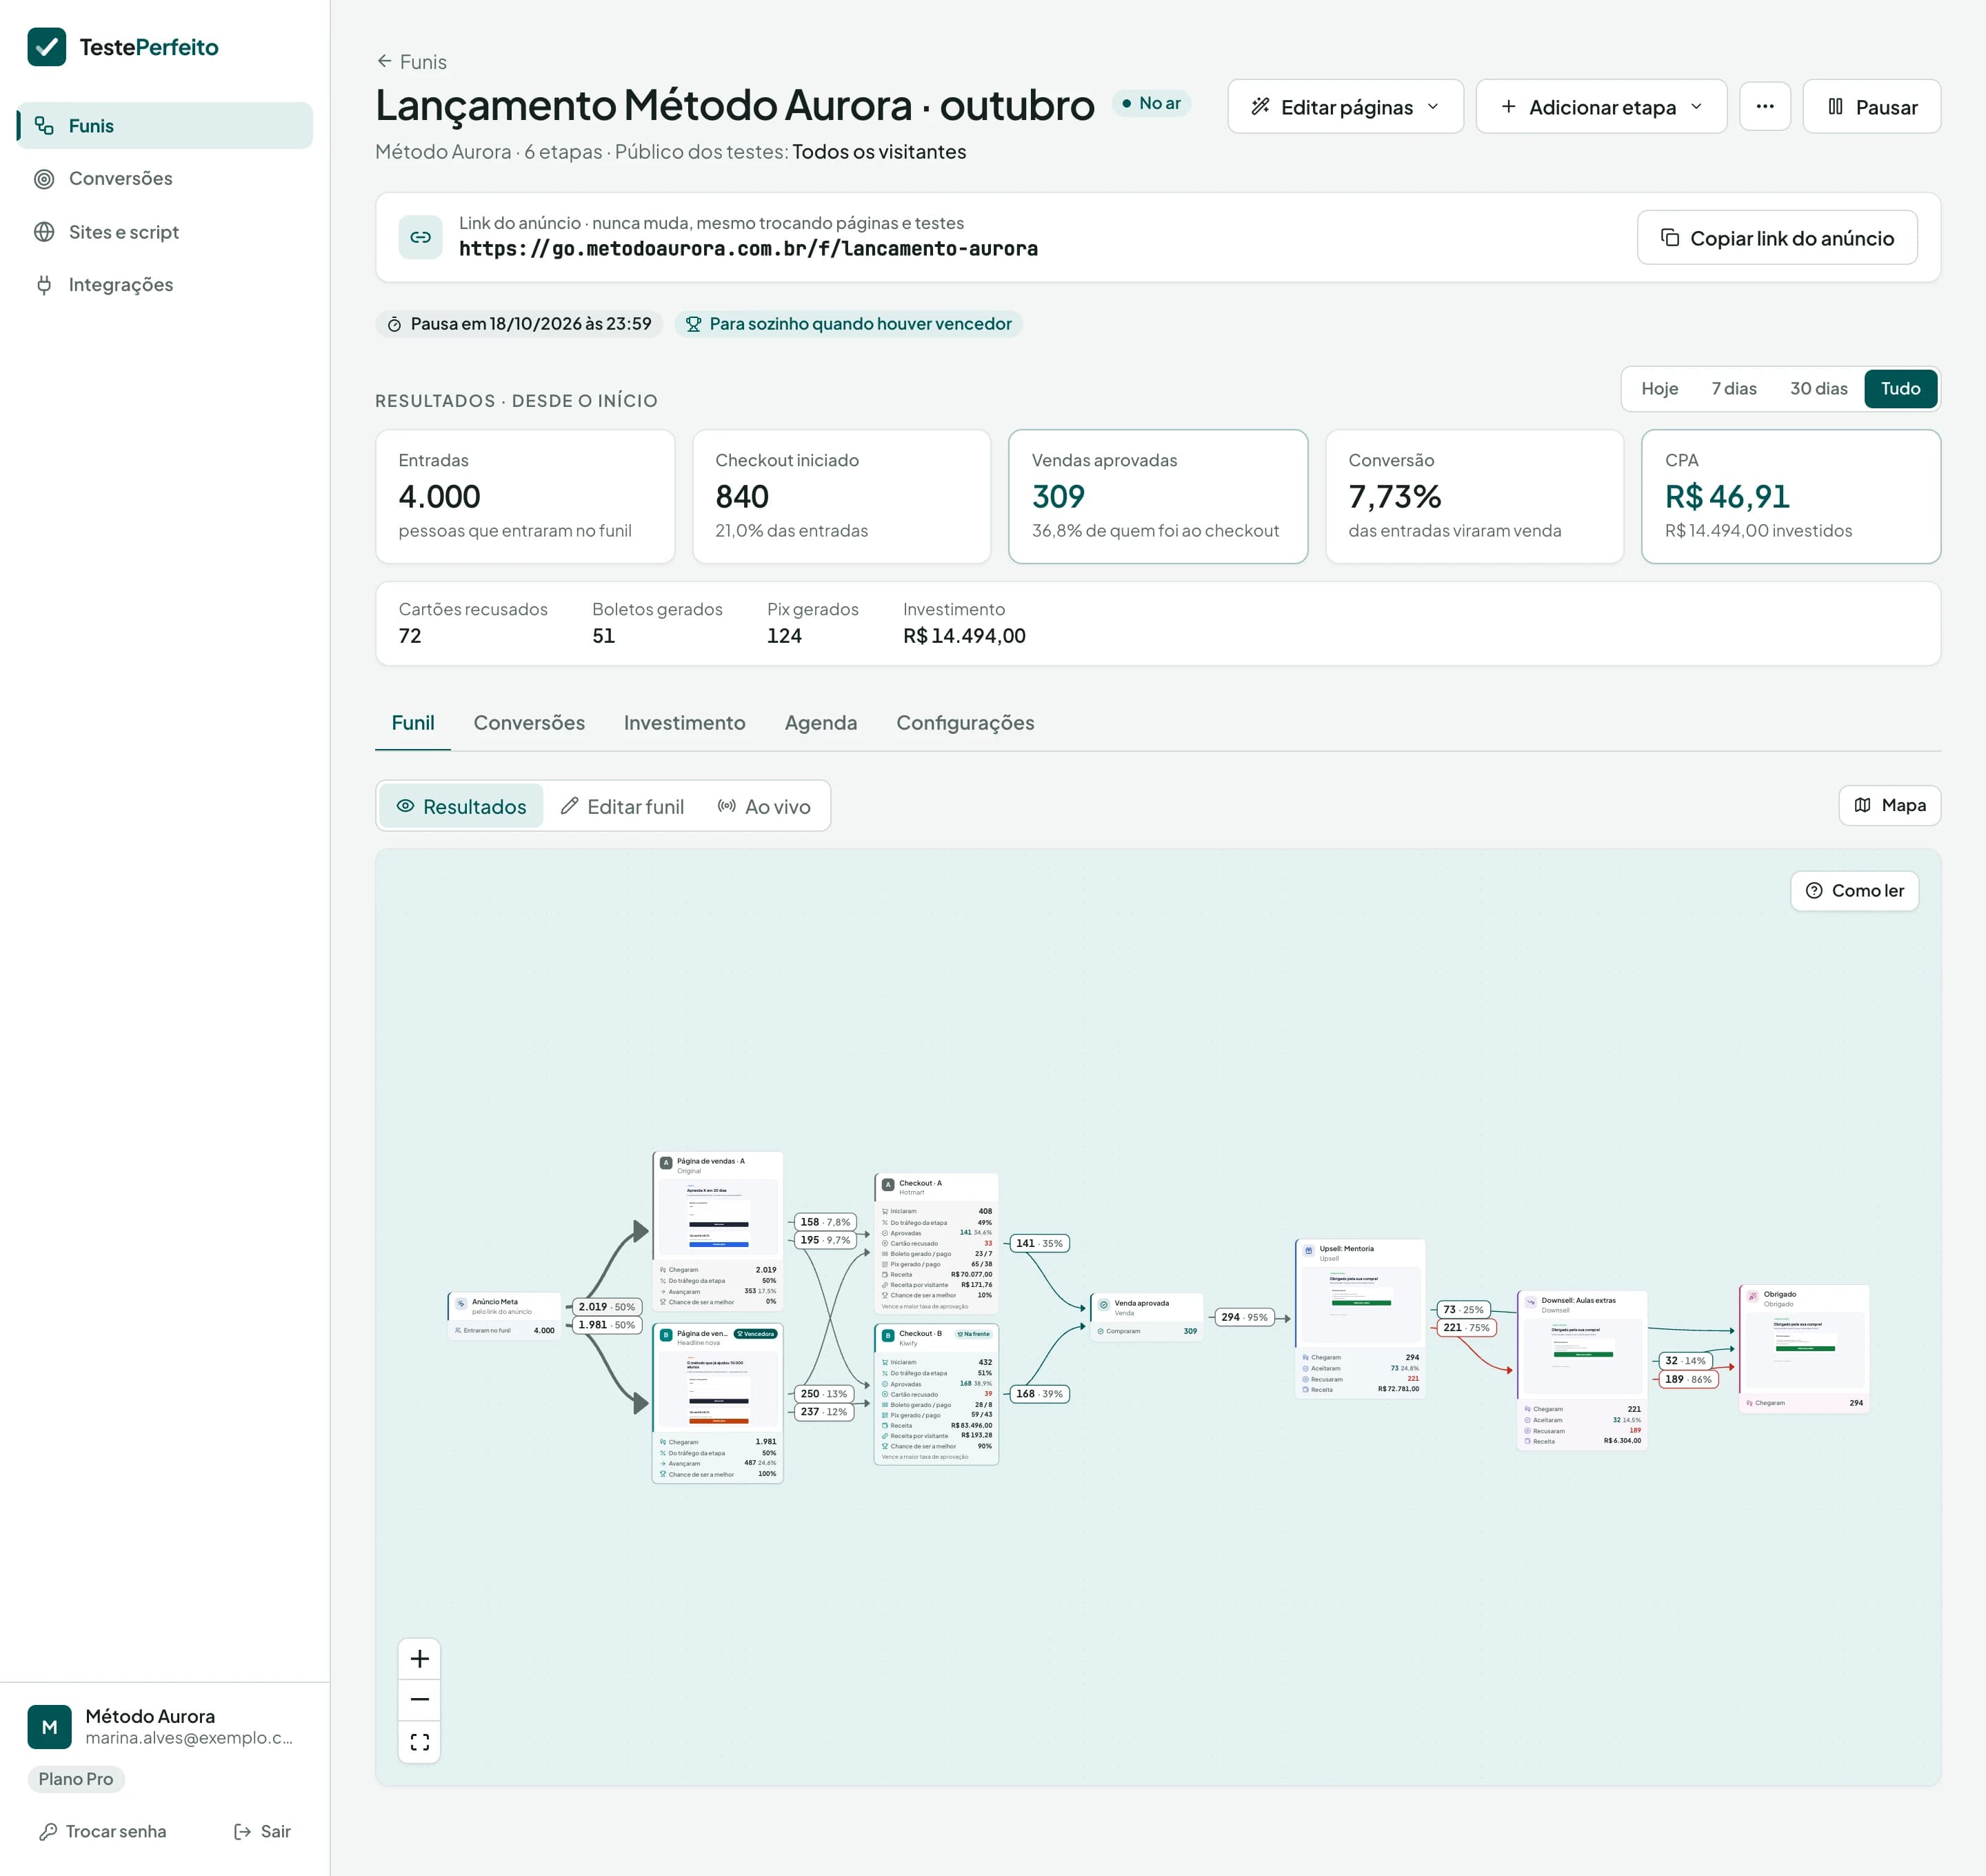Open the Conversões sidebar item
The image size is (1986, 1876).
click(x=165, y=178)
